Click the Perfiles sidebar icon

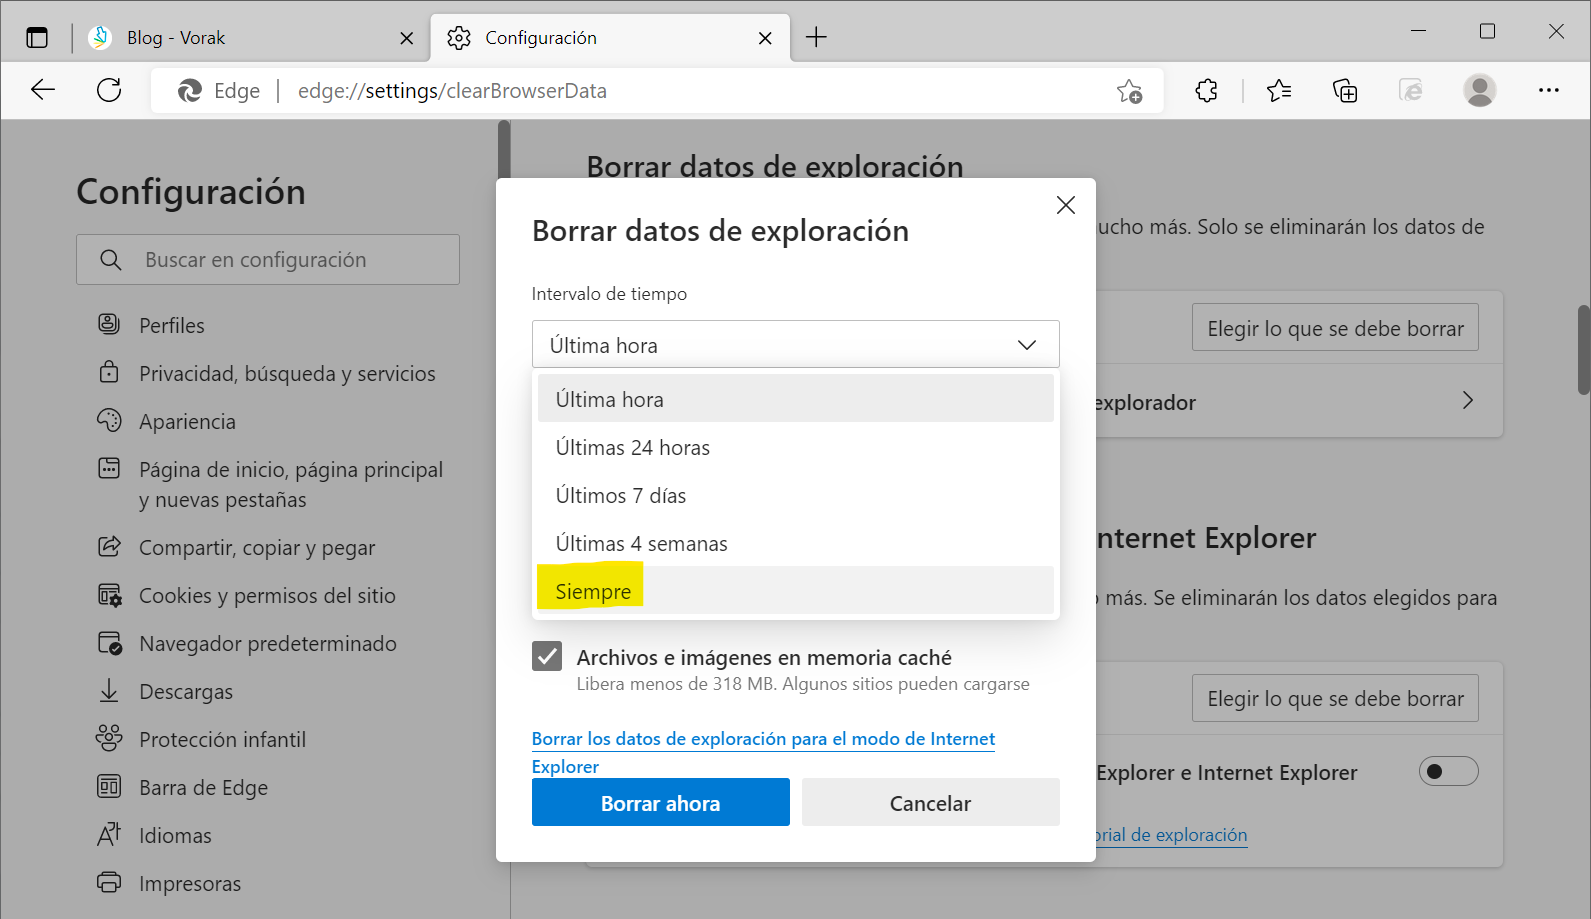(109, 324)
